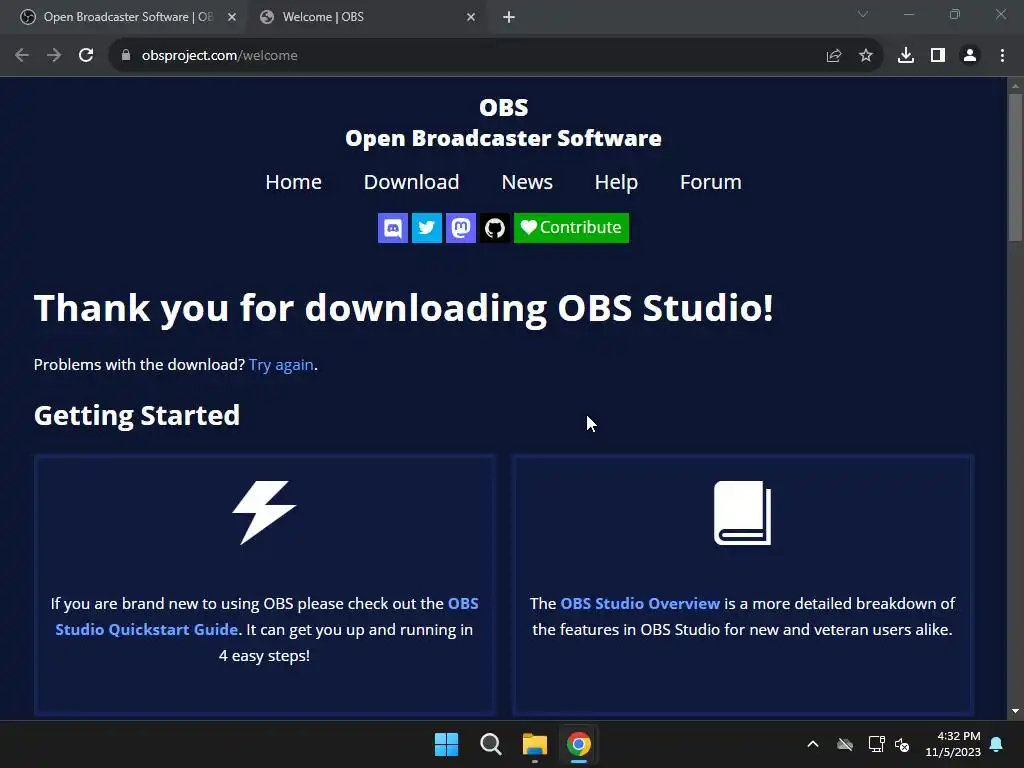View site information lock icon
The width and height of the screenshot is (1024, 768).
(x=126, y=56)
